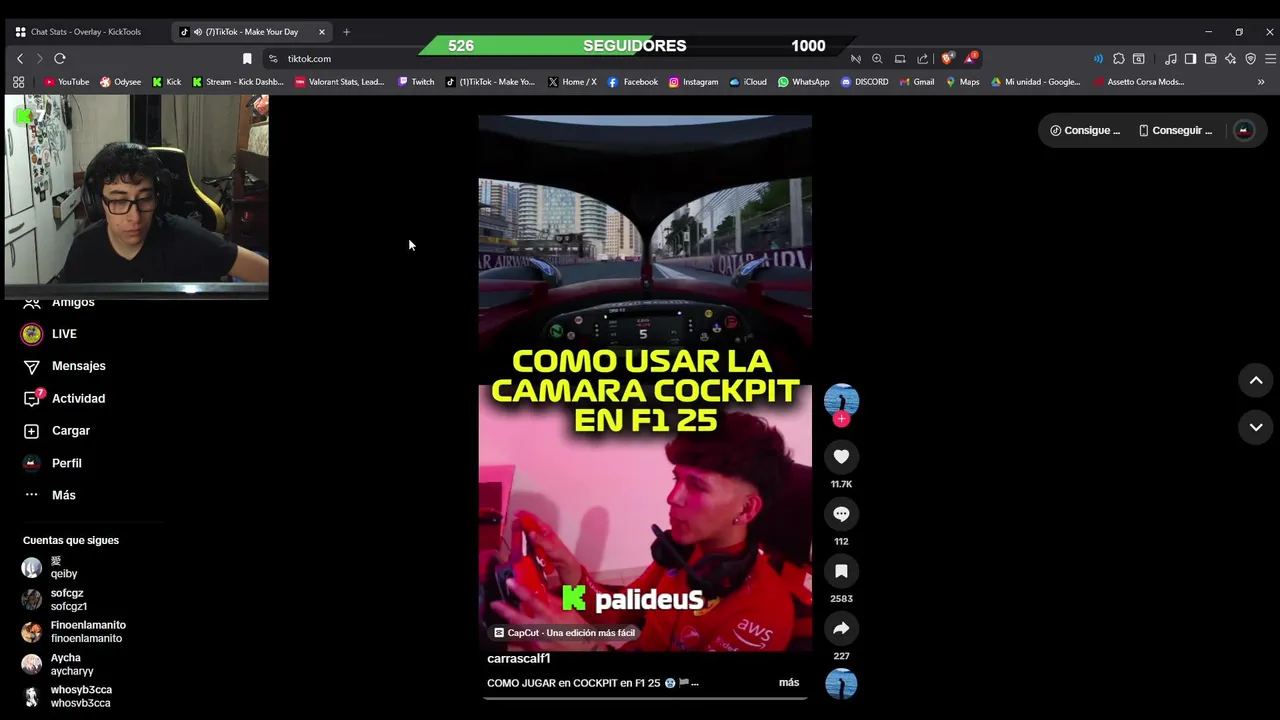Open browser zoom magnifier icon

877,59
